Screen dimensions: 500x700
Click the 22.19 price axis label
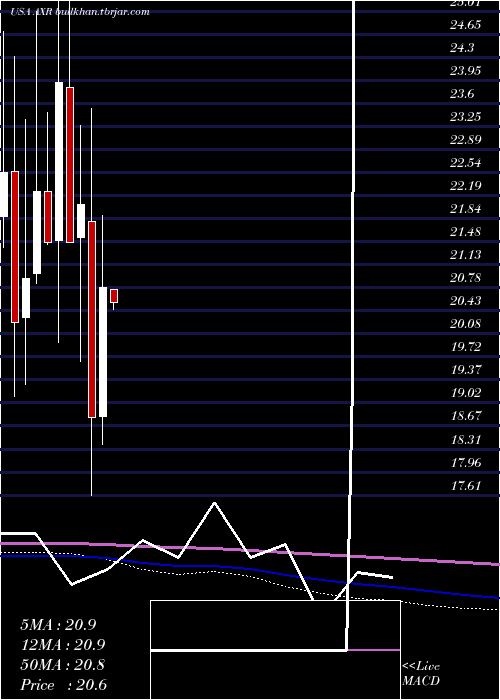click(x=466, y=186)
